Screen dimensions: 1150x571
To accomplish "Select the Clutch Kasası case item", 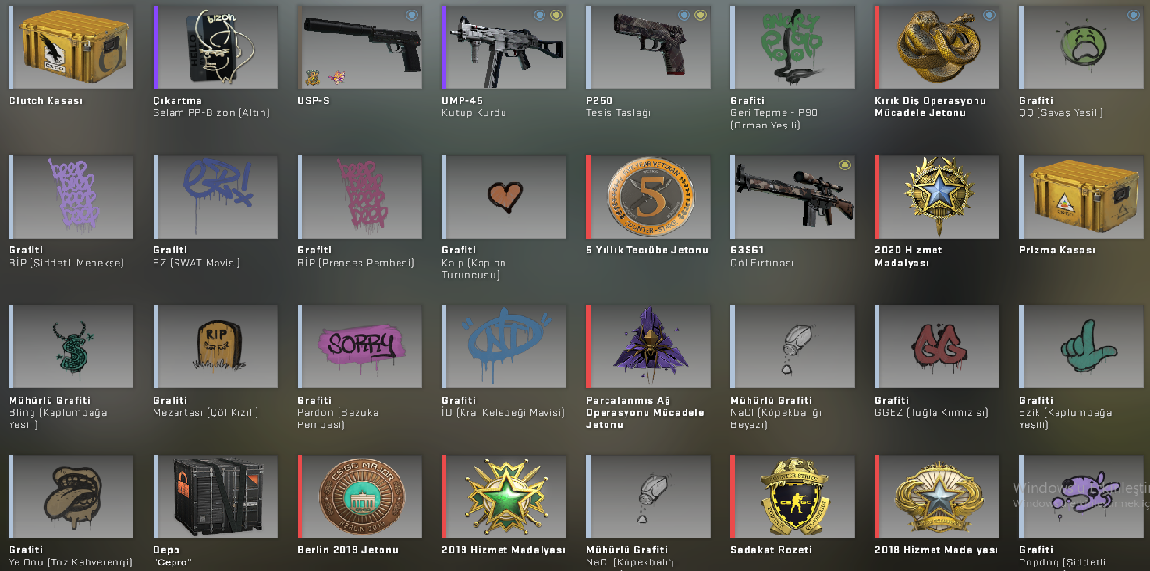I will pyautogui.click(x=71, y=48).
